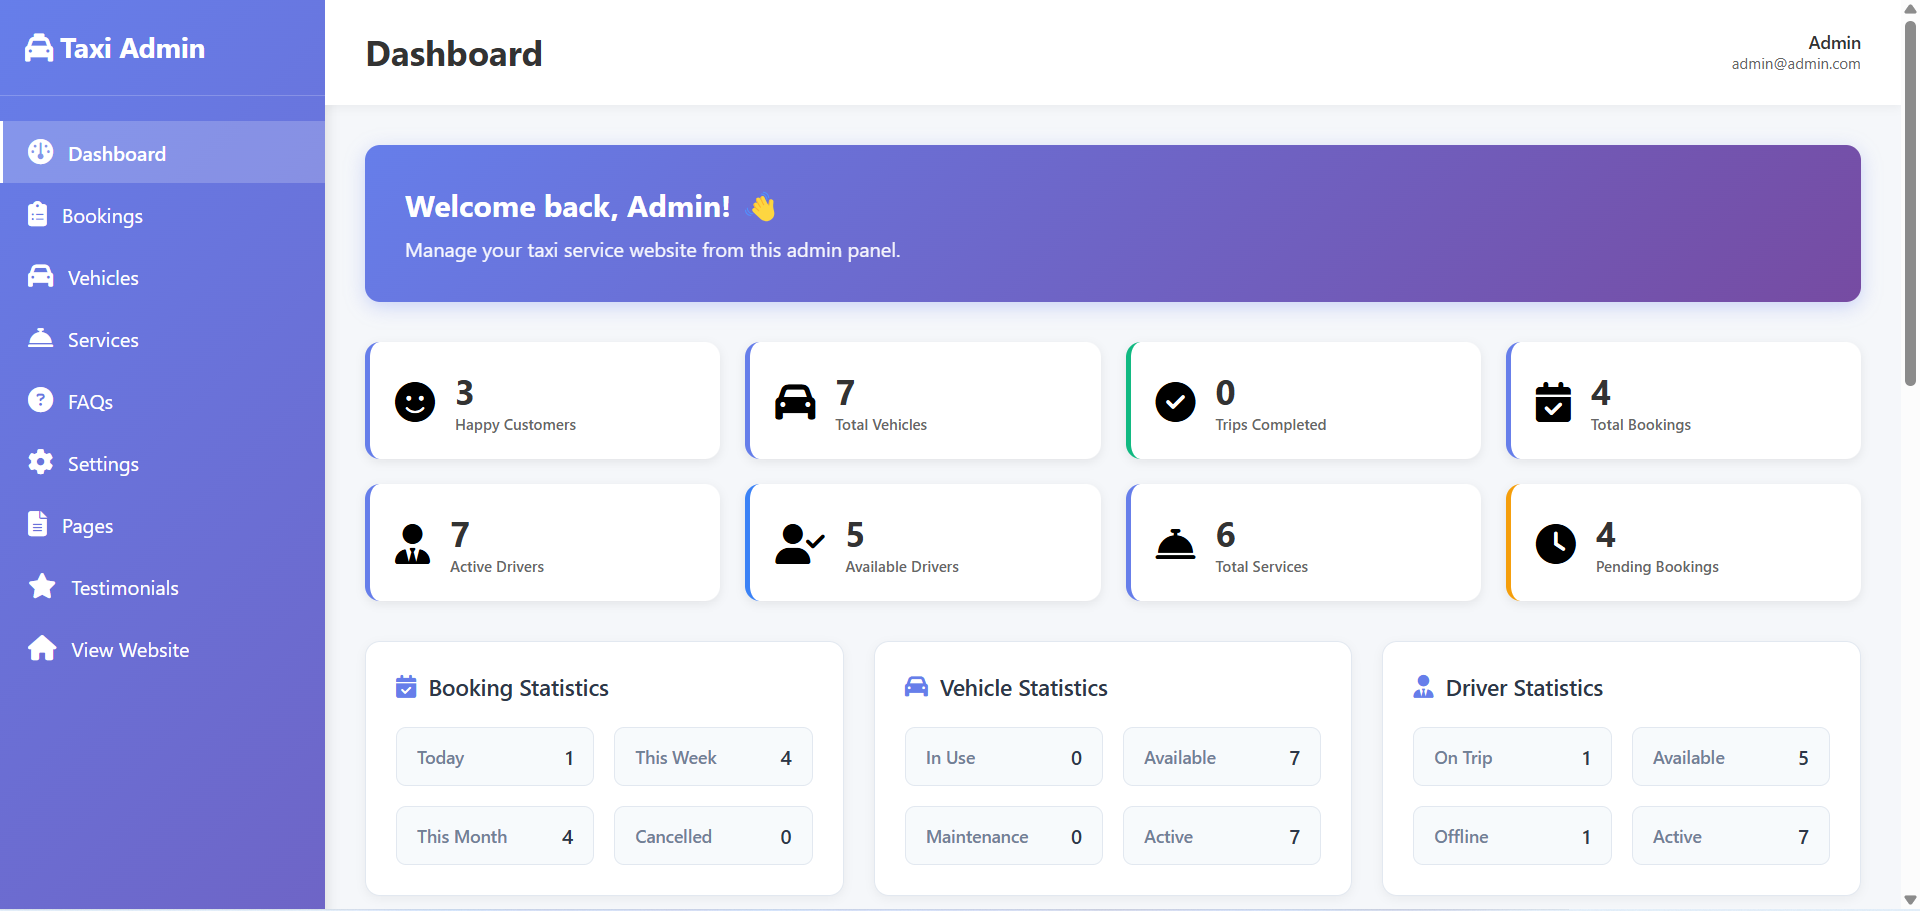Click the clock icon on Pending Bookings card
Screen dimensions: 1920x911
(x=1555, y=544)
